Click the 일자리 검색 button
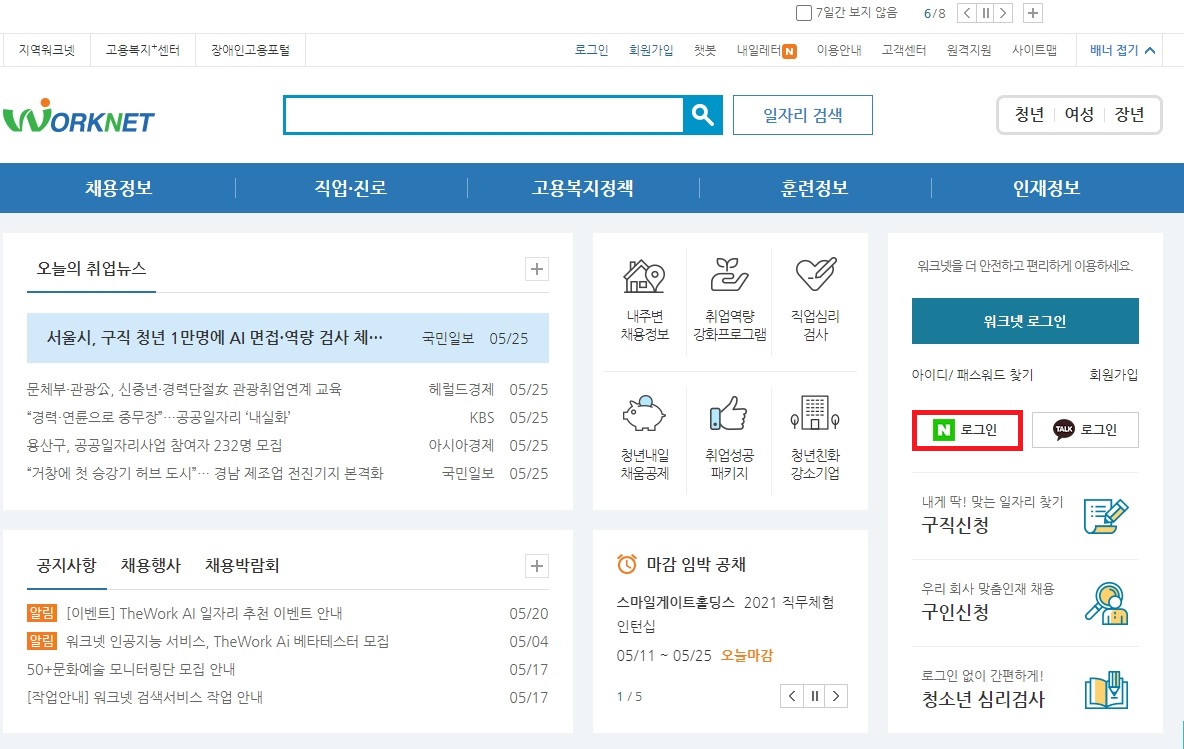 (x=803, y=115)
